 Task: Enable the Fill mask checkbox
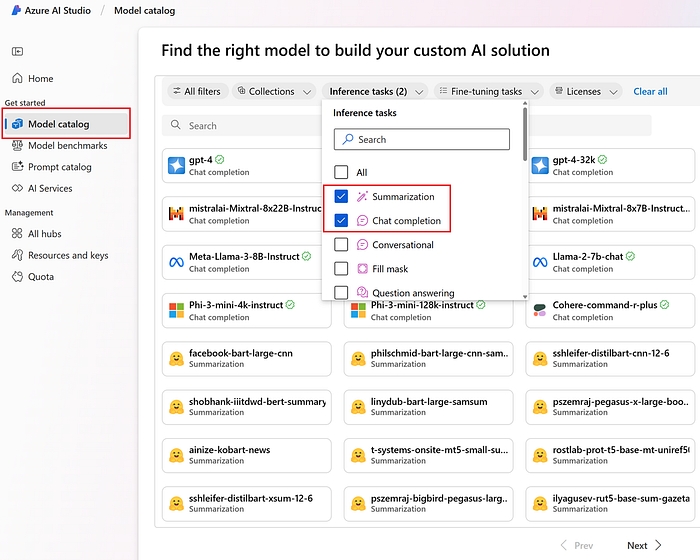[341, 269]
